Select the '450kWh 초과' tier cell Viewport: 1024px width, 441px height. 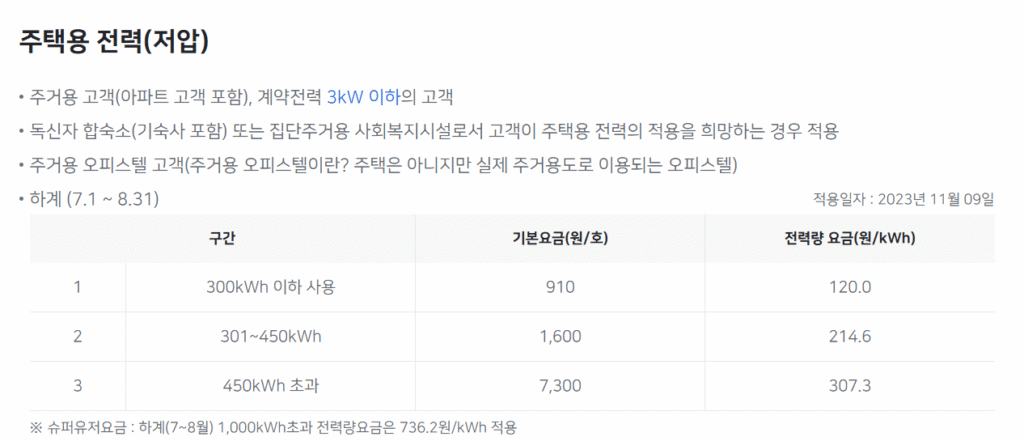coord(270,385)
